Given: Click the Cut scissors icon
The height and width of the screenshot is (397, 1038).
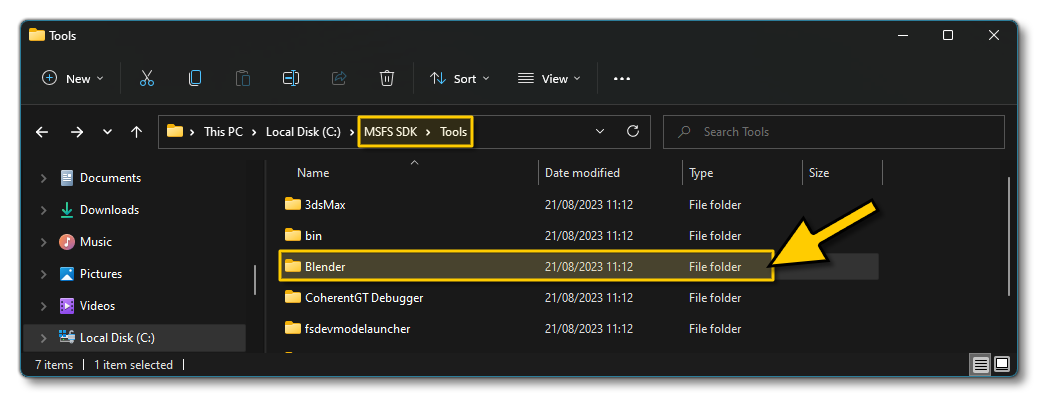Looking at the screenshot, I should point(147,78).
